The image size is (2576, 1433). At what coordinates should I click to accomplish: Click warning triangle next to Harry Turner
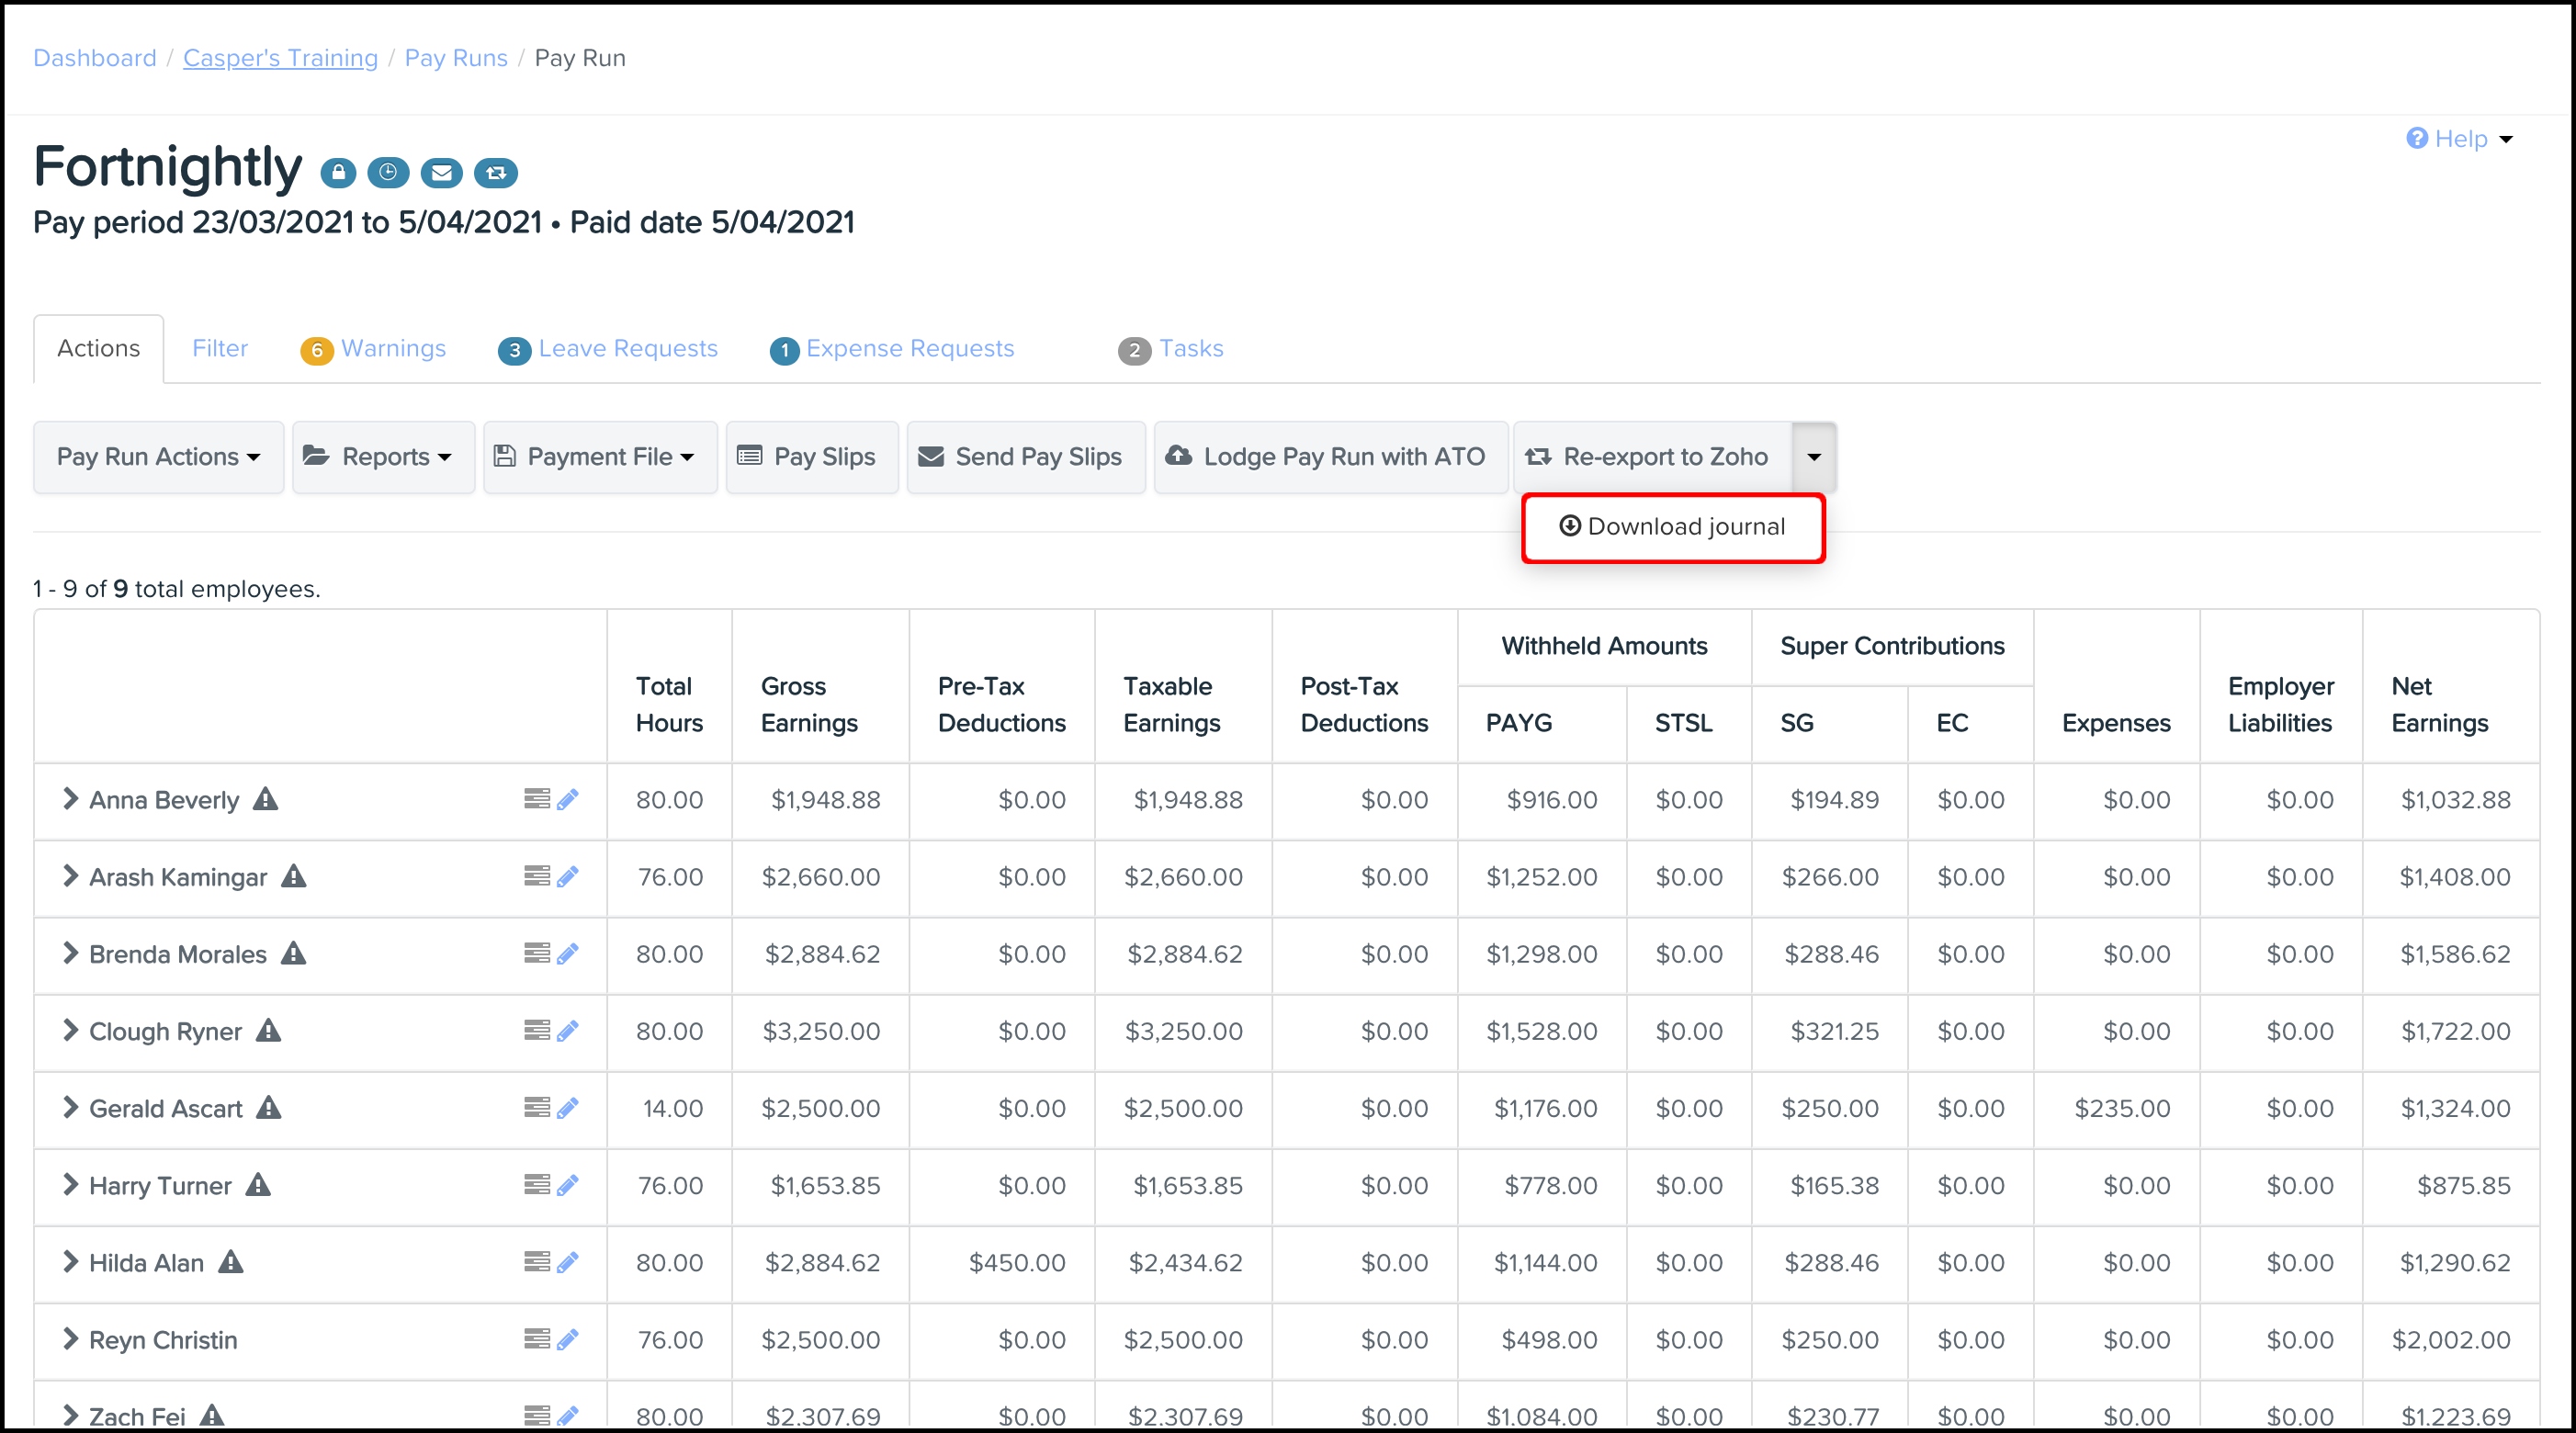tap(258, 1184)
